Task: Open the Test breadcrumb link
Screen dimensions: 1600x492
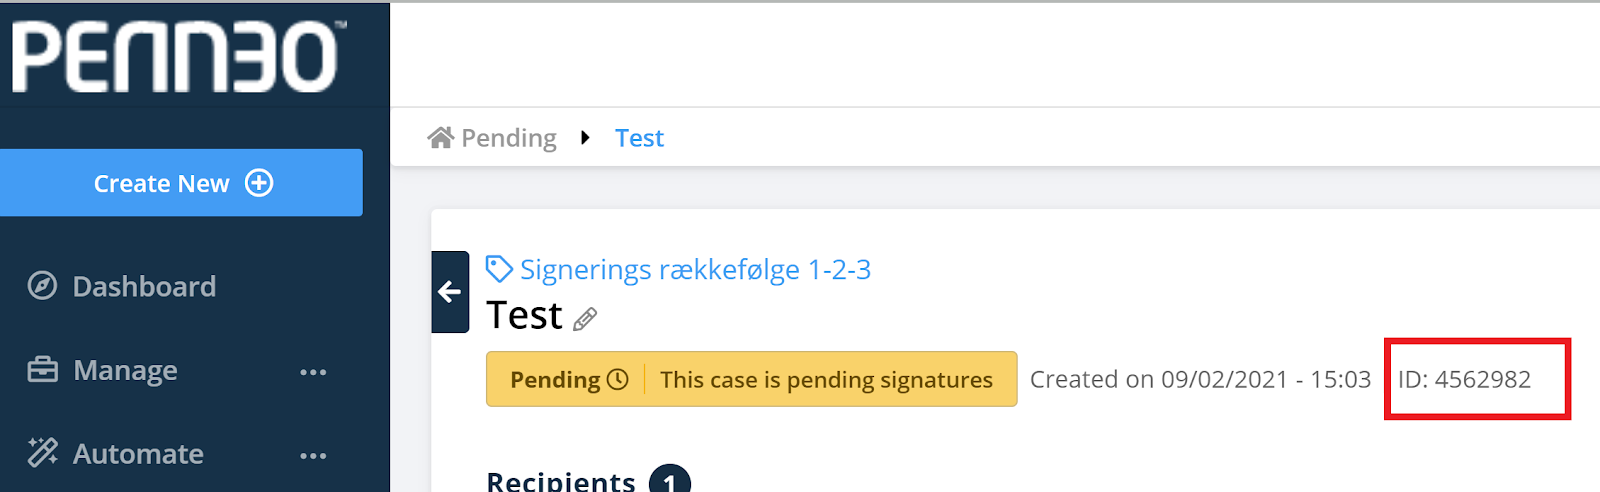Action: pyautogui.click(x=639, y=138)
